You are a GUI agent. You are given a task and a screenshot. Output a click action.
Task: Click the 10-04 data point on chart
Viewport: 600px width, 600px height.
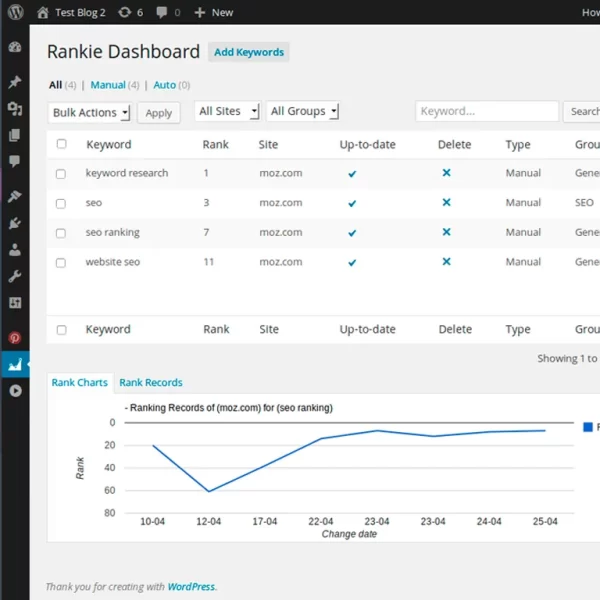pos(153,445)
